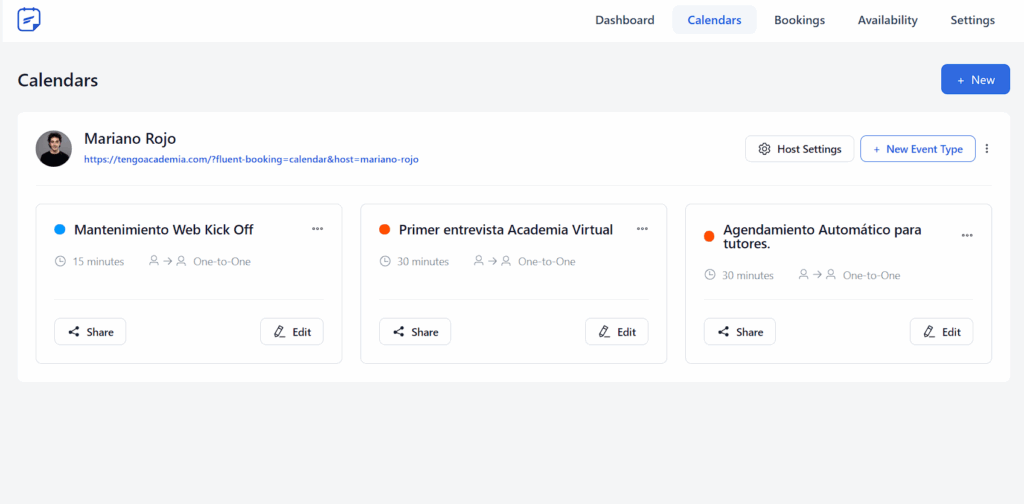1024x504 pixels.
Task: Share the Agendamiento Automático para tutores event
Action: [x=739, y=332]
